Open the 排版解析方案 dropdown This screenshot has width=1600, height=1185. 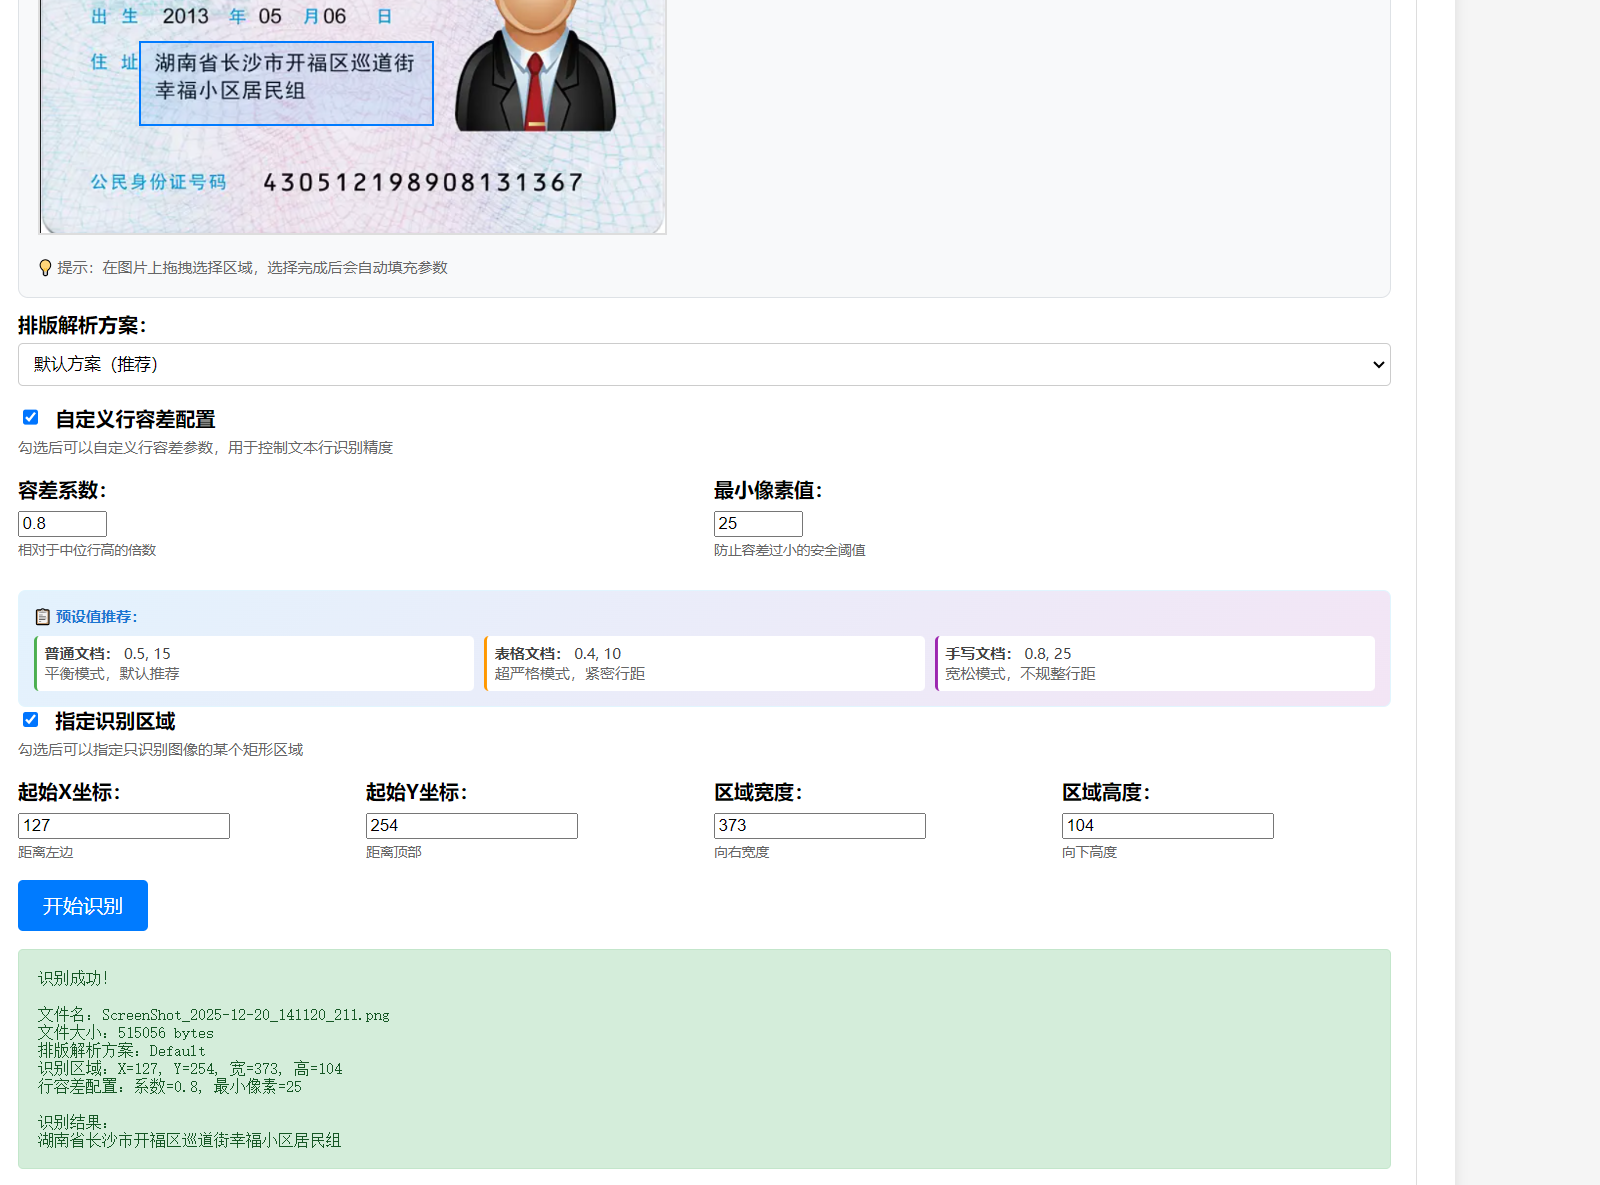703,365
